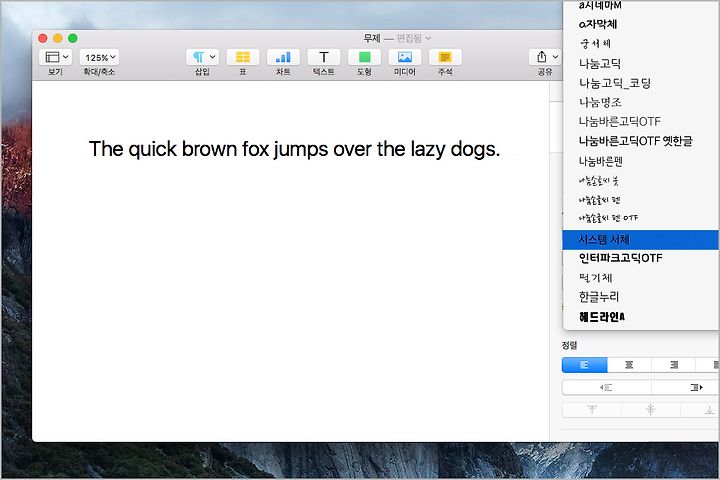Select the 궁서체 font
Image resolution: width=720 pixels, height=480 pixels.
coord(596,44)
